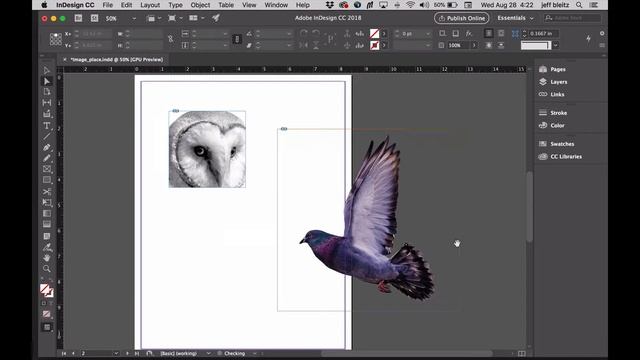Toggle the screen mode button in toolbox
The height and width of the screenshot is (360, 640).
point(47,327)
